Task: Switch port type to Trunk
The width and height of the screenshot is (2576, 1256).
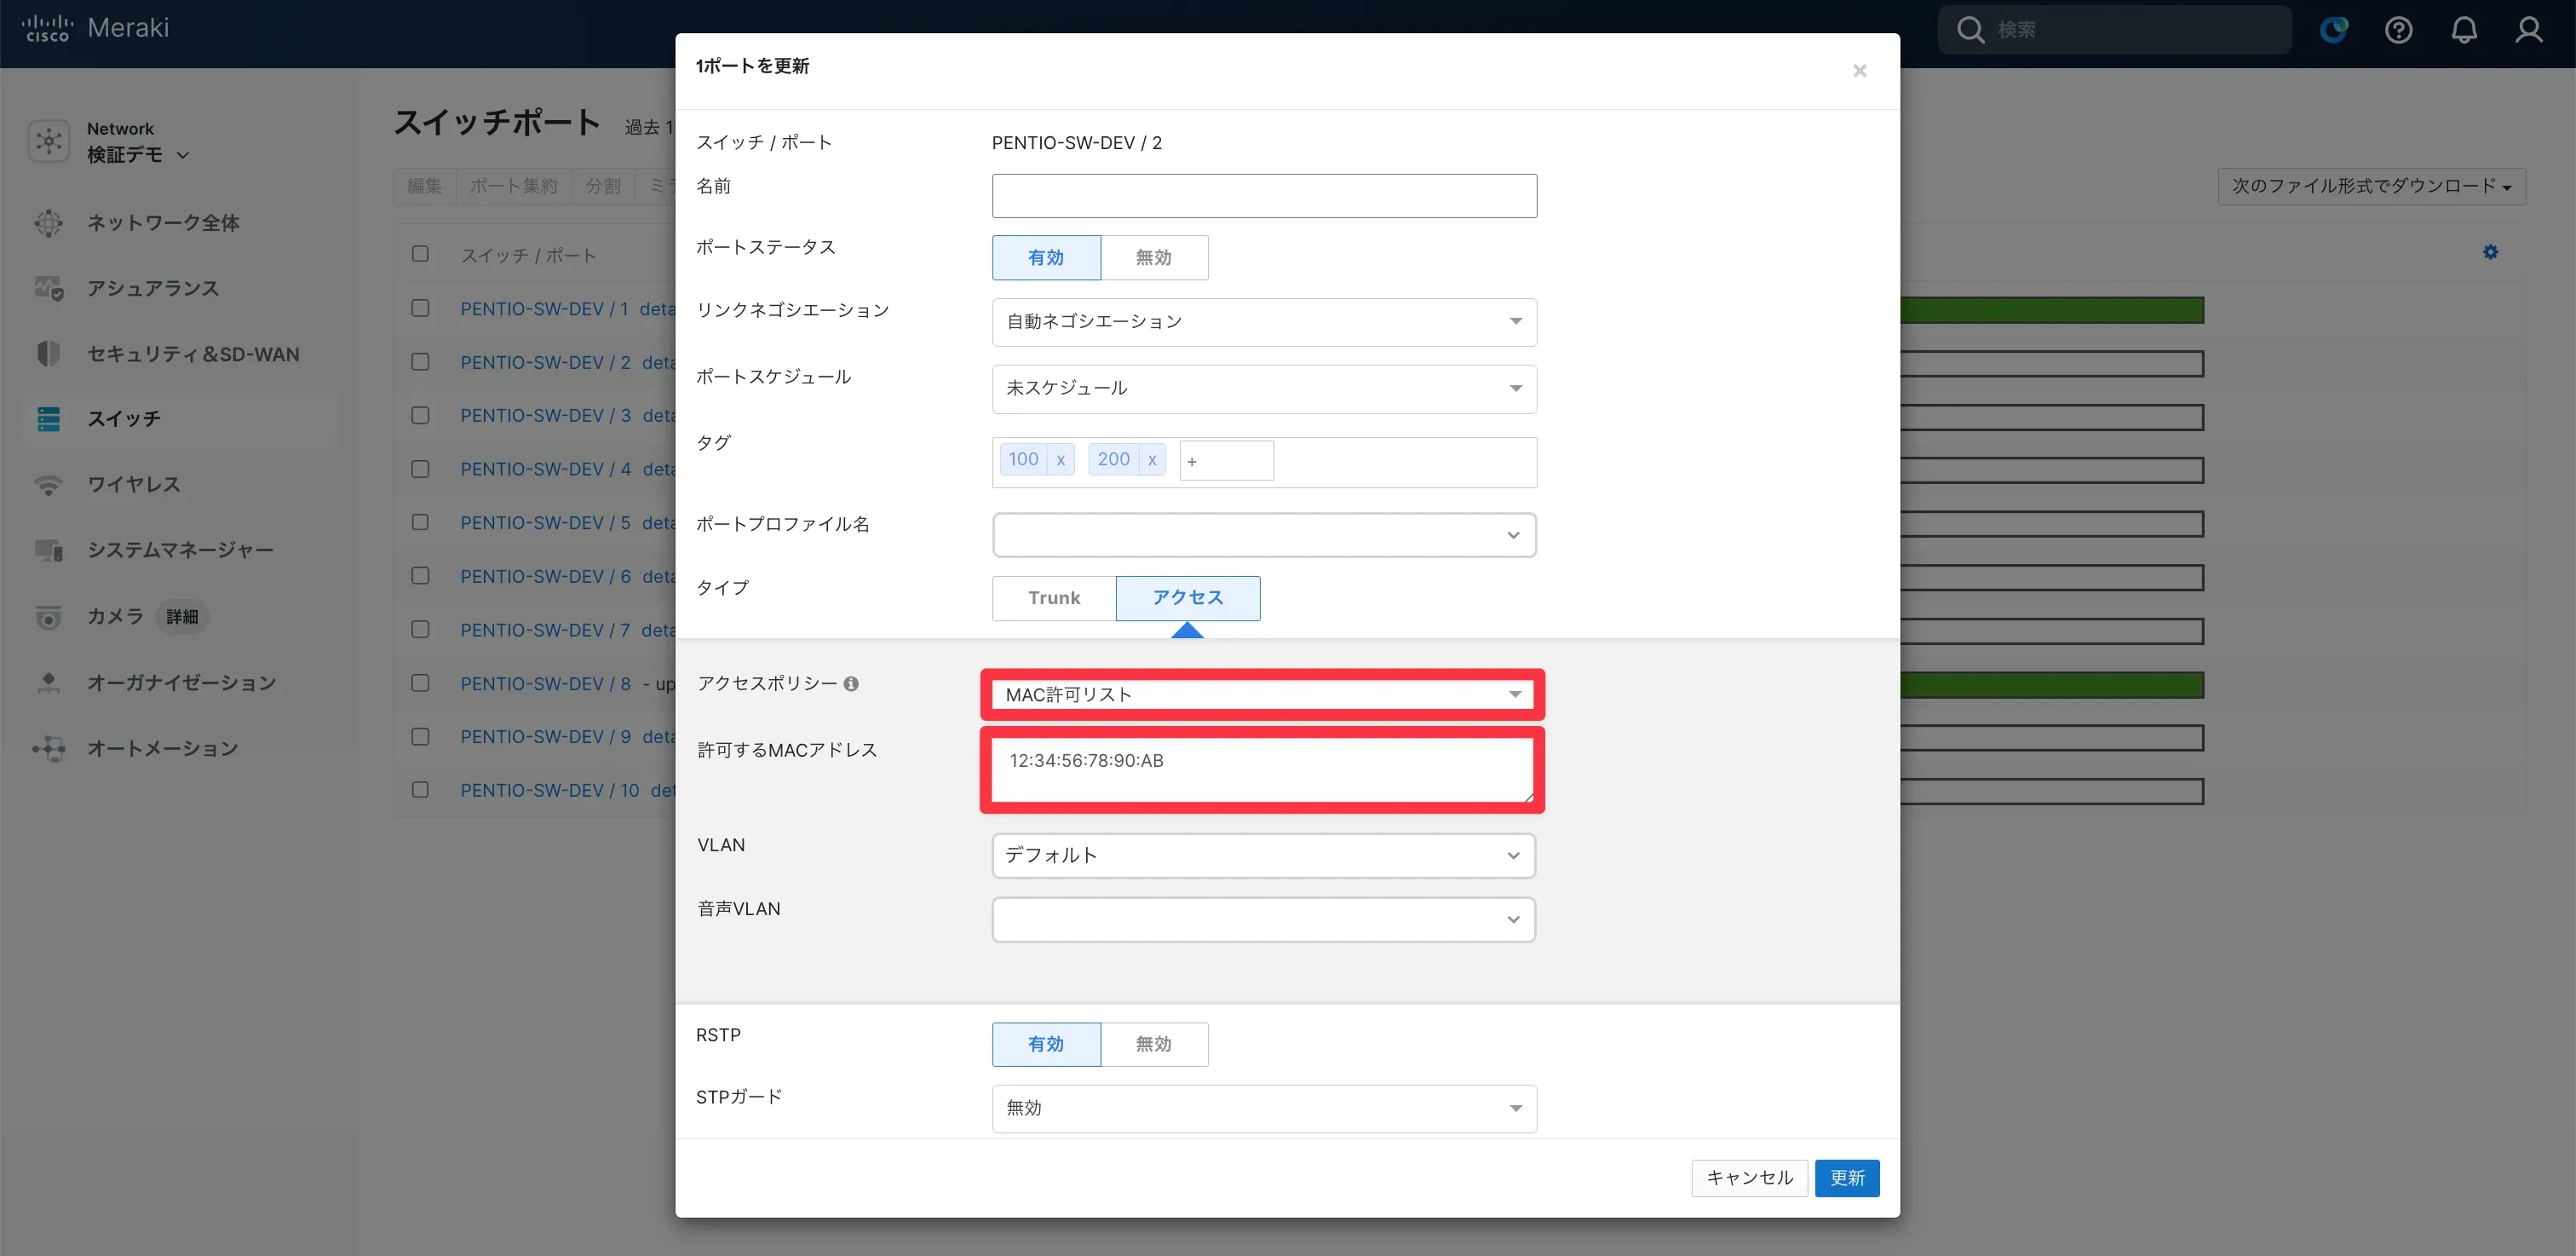Action: [x=1053, y=598]
